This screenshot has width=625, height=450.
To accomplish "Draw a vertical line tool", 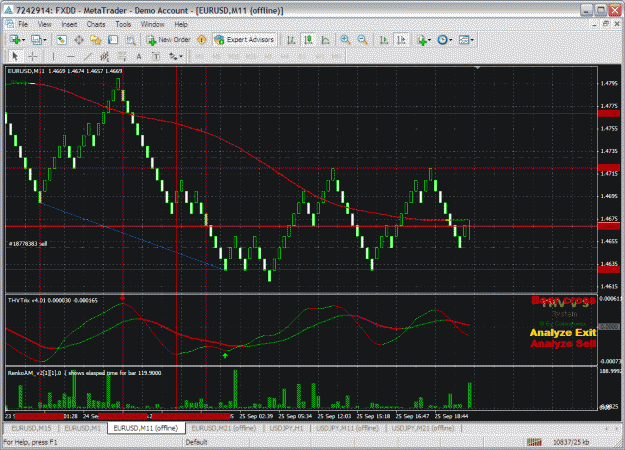I will pyautogui.click(x=53, y=57).
